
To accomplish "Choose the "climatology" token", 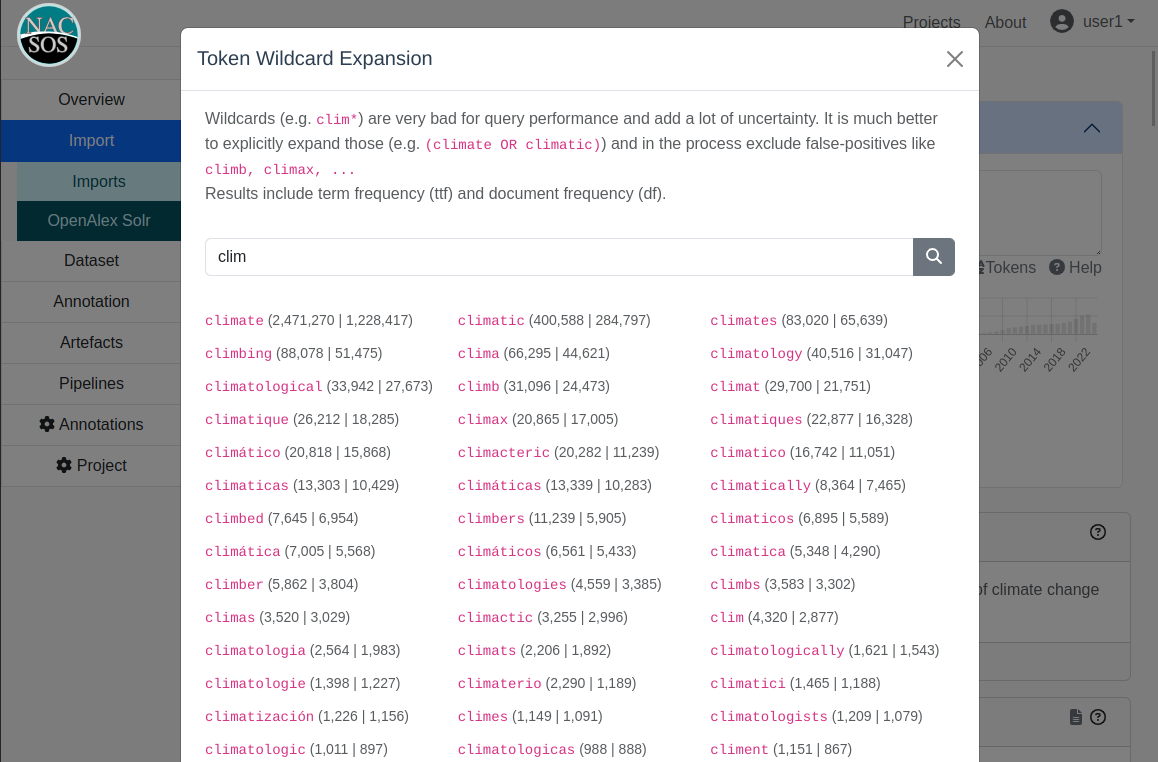I will tap(756, 354).
